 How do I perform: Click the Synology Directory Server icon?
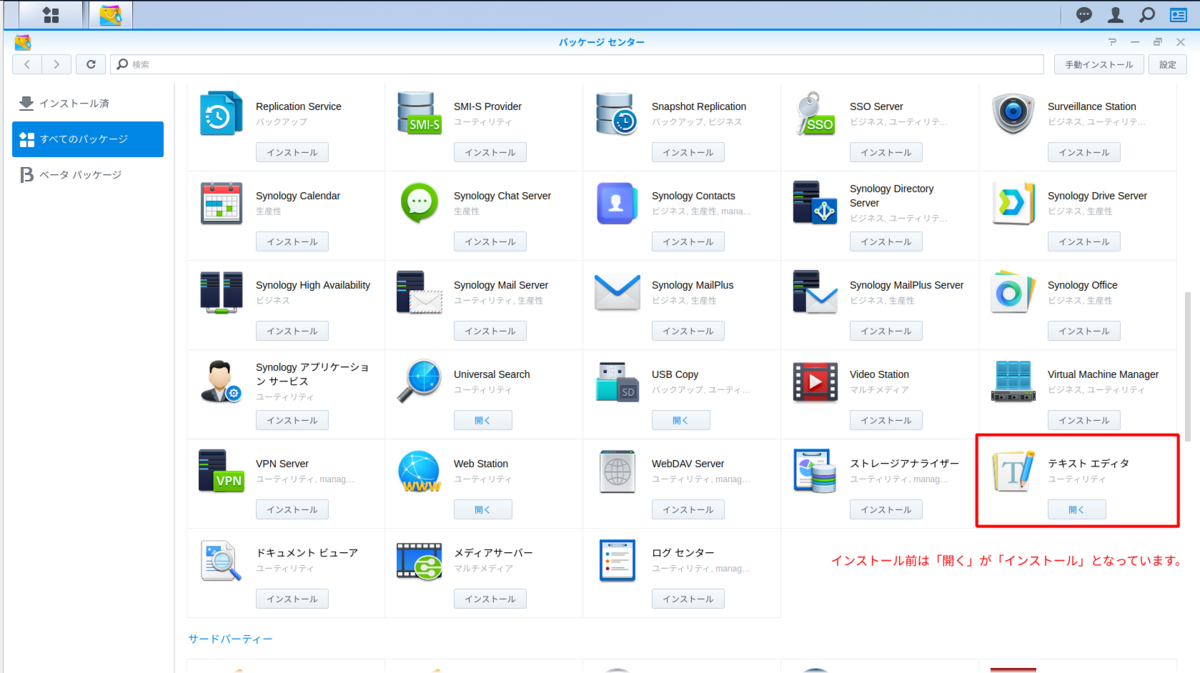click(815, 203)
